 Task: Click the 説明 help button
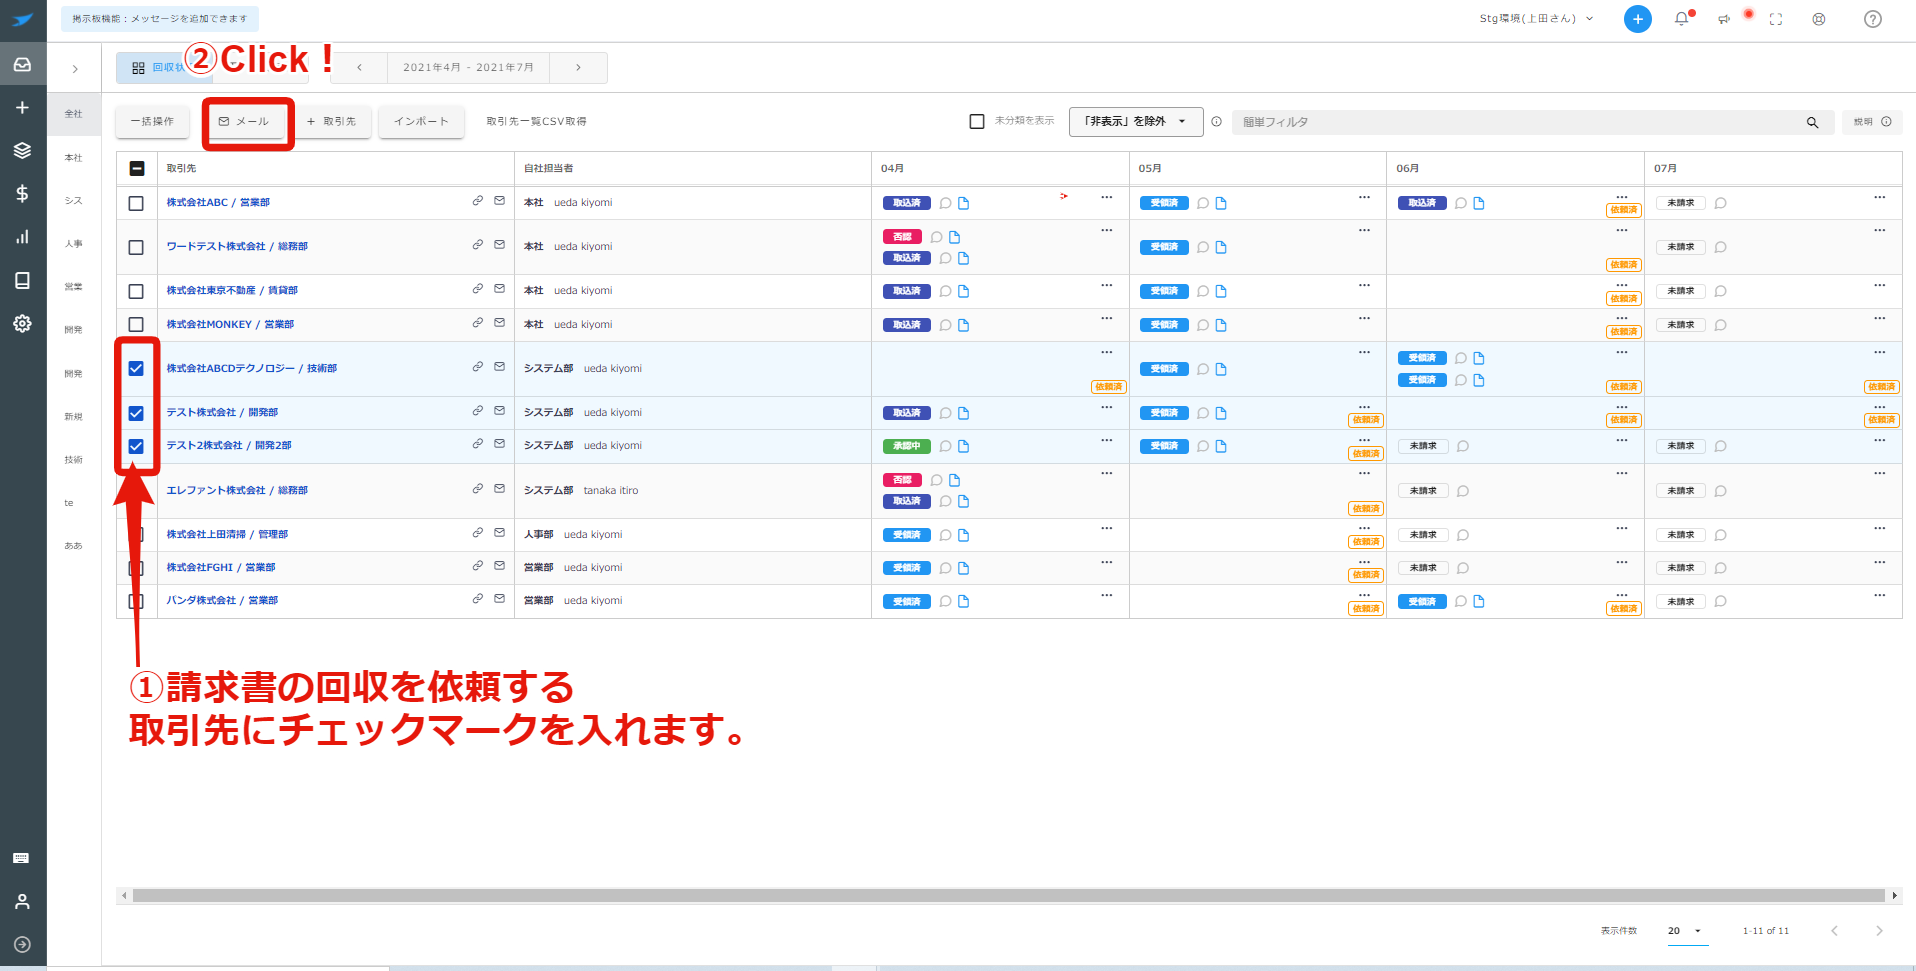click(1872, 122)
